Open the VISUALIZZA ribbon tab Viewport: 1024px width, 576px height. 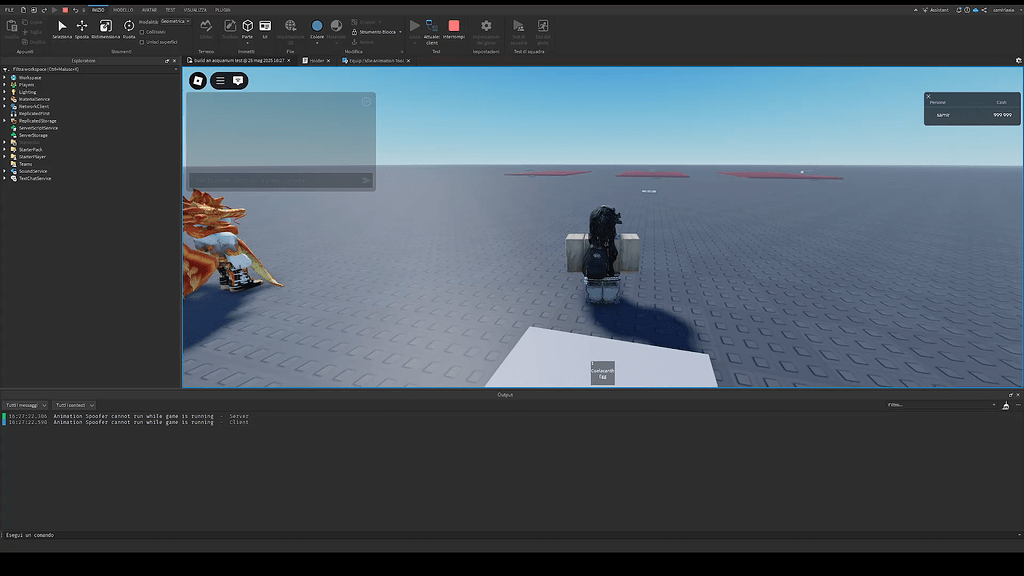pyautogui.click(x=196, y=10)
